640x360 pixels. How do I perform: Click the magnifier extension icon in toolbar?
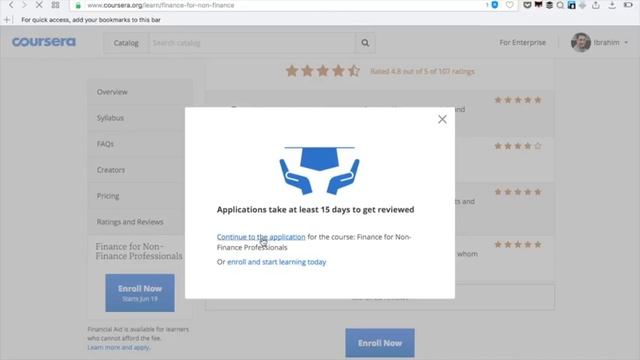click(560, 5)
